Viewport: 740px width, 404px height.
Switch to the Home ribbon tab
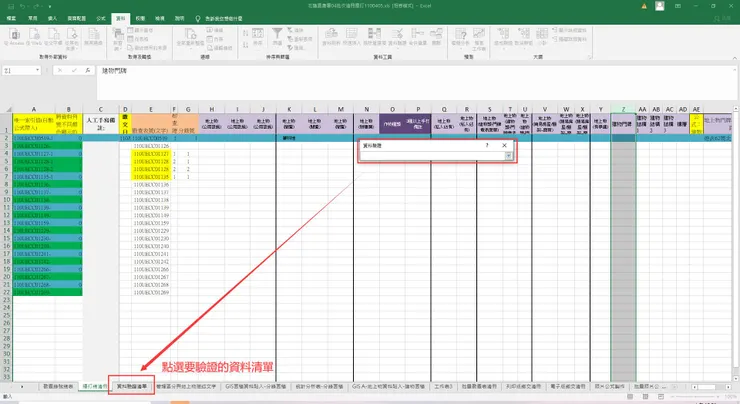33,18
